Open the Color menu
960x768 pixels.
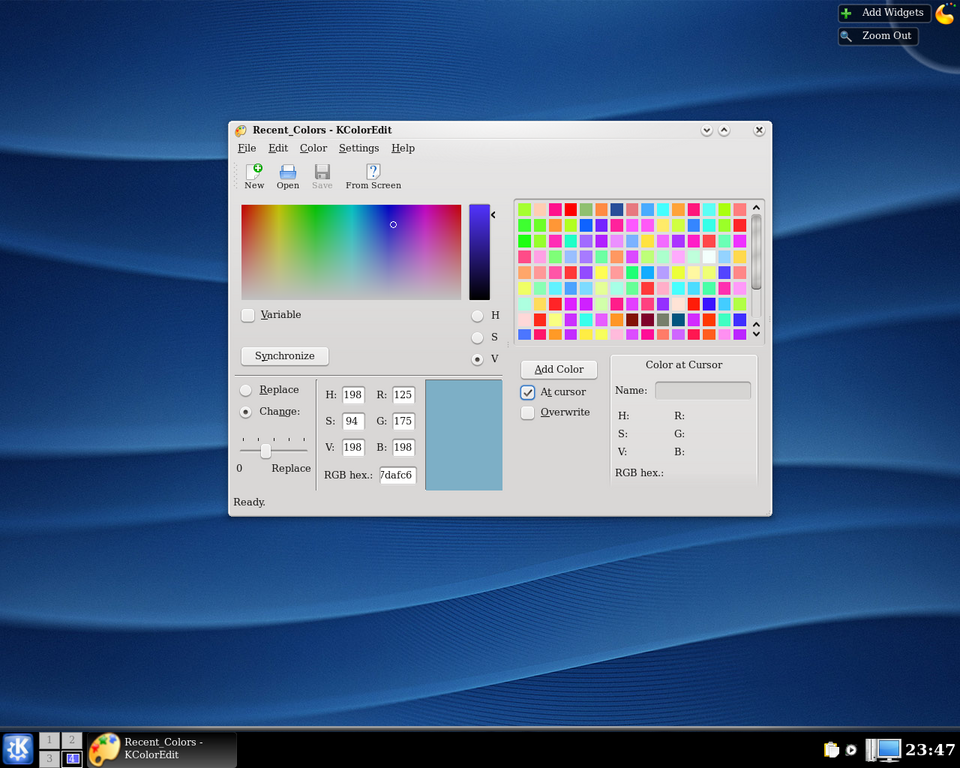[x=313, y=148]
